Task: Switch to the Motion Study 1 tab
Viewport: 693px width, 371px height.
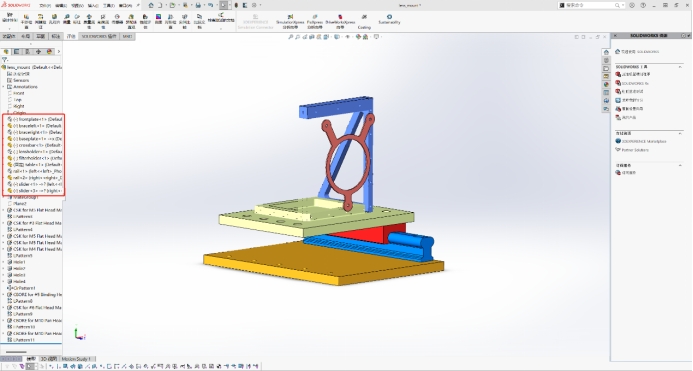Action: [76, 359]
